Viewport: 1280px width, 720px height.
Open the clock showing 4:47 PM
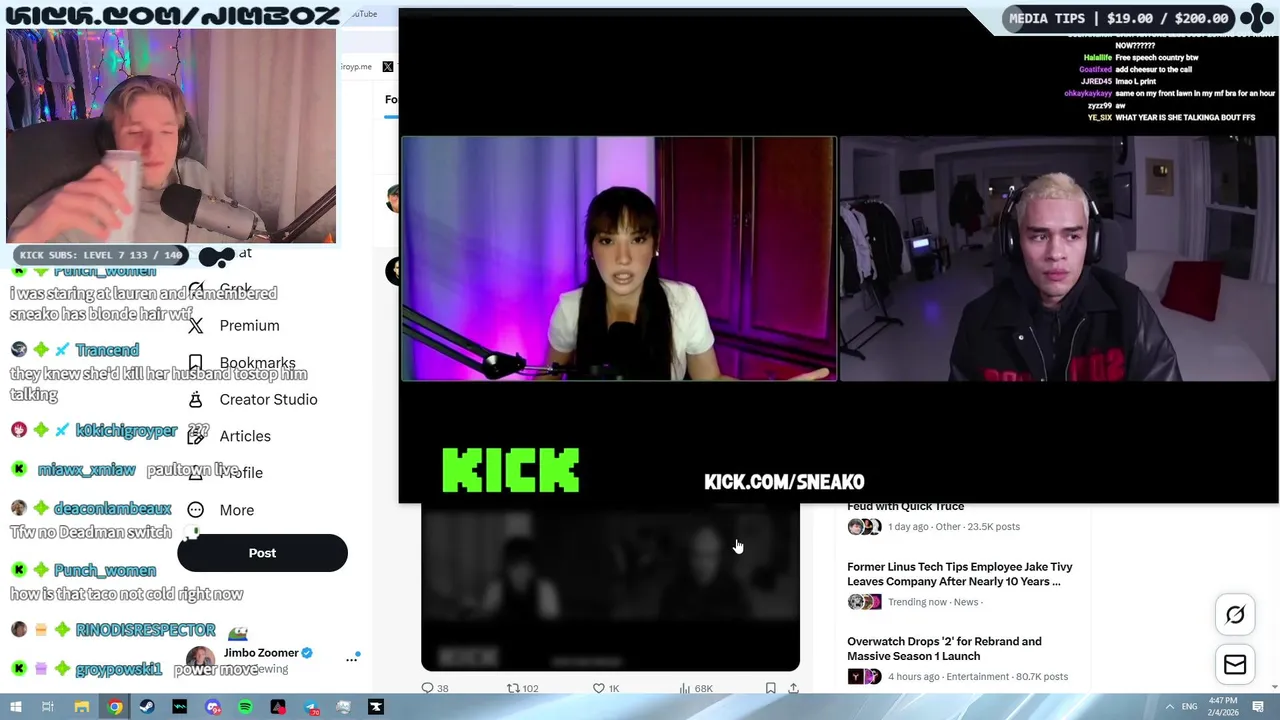1223,706
